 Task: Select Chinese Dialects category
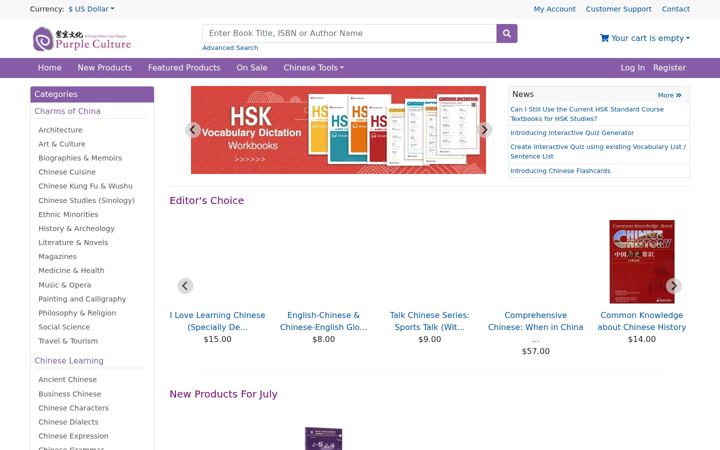click(x=68, y=422)
